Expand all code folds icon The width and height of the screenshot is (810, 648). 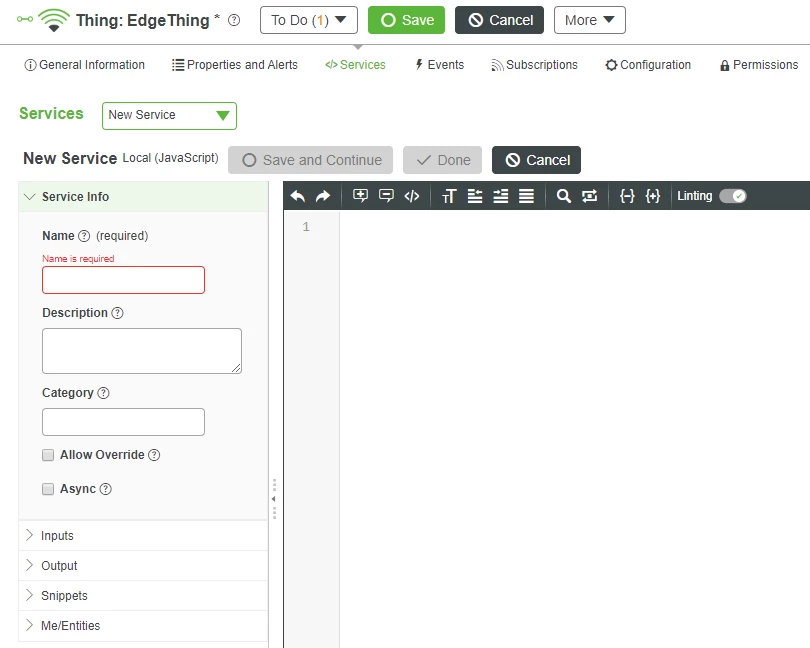(x=652, y=196)
